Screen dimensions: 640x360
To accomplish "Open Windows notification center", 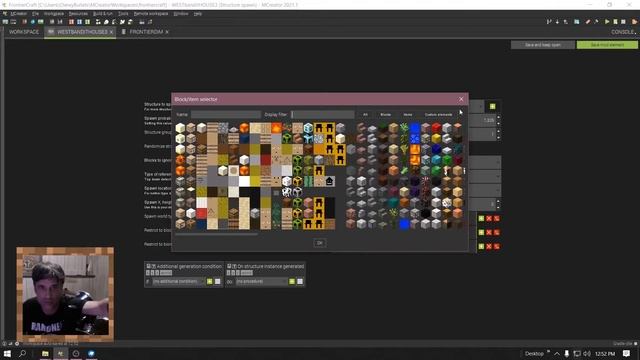I will point(627,353).
